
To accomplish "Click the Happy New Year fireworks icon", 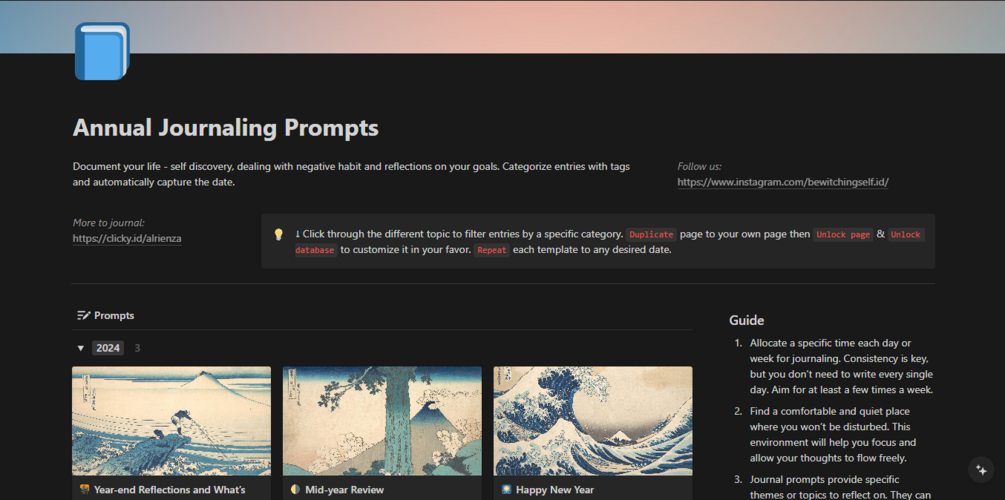I will coord(506,490).
